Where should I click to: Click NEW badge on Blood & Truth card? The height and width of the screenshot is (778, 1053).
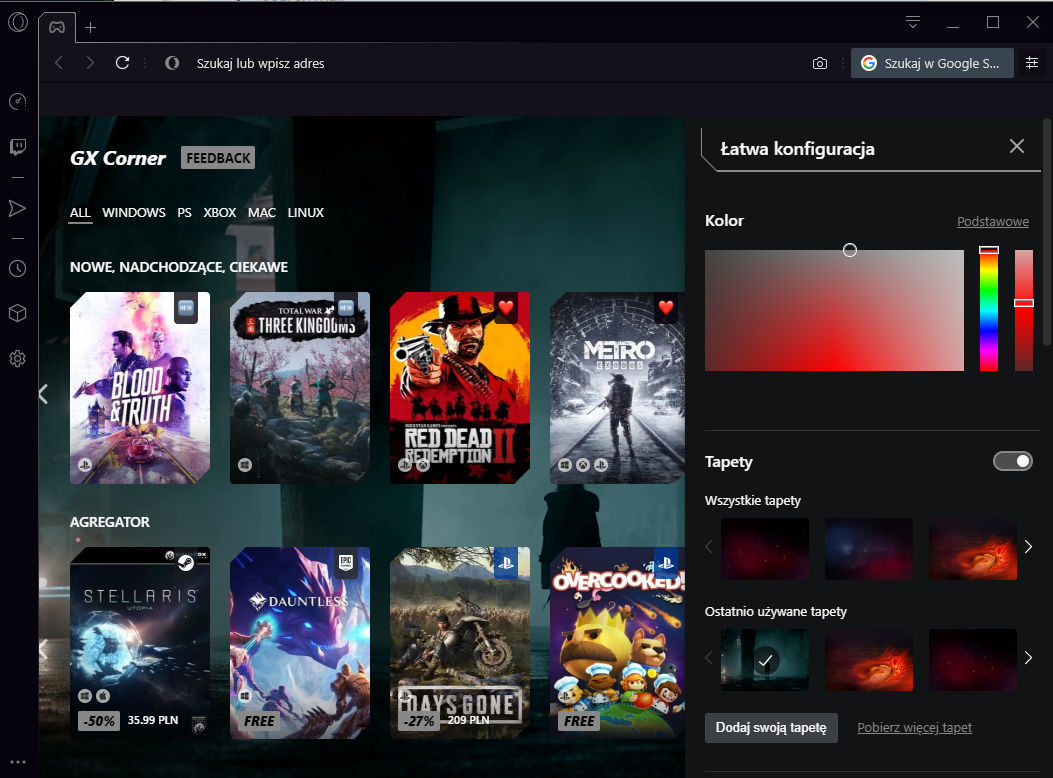pyautogui.click(x=185, y=307)
